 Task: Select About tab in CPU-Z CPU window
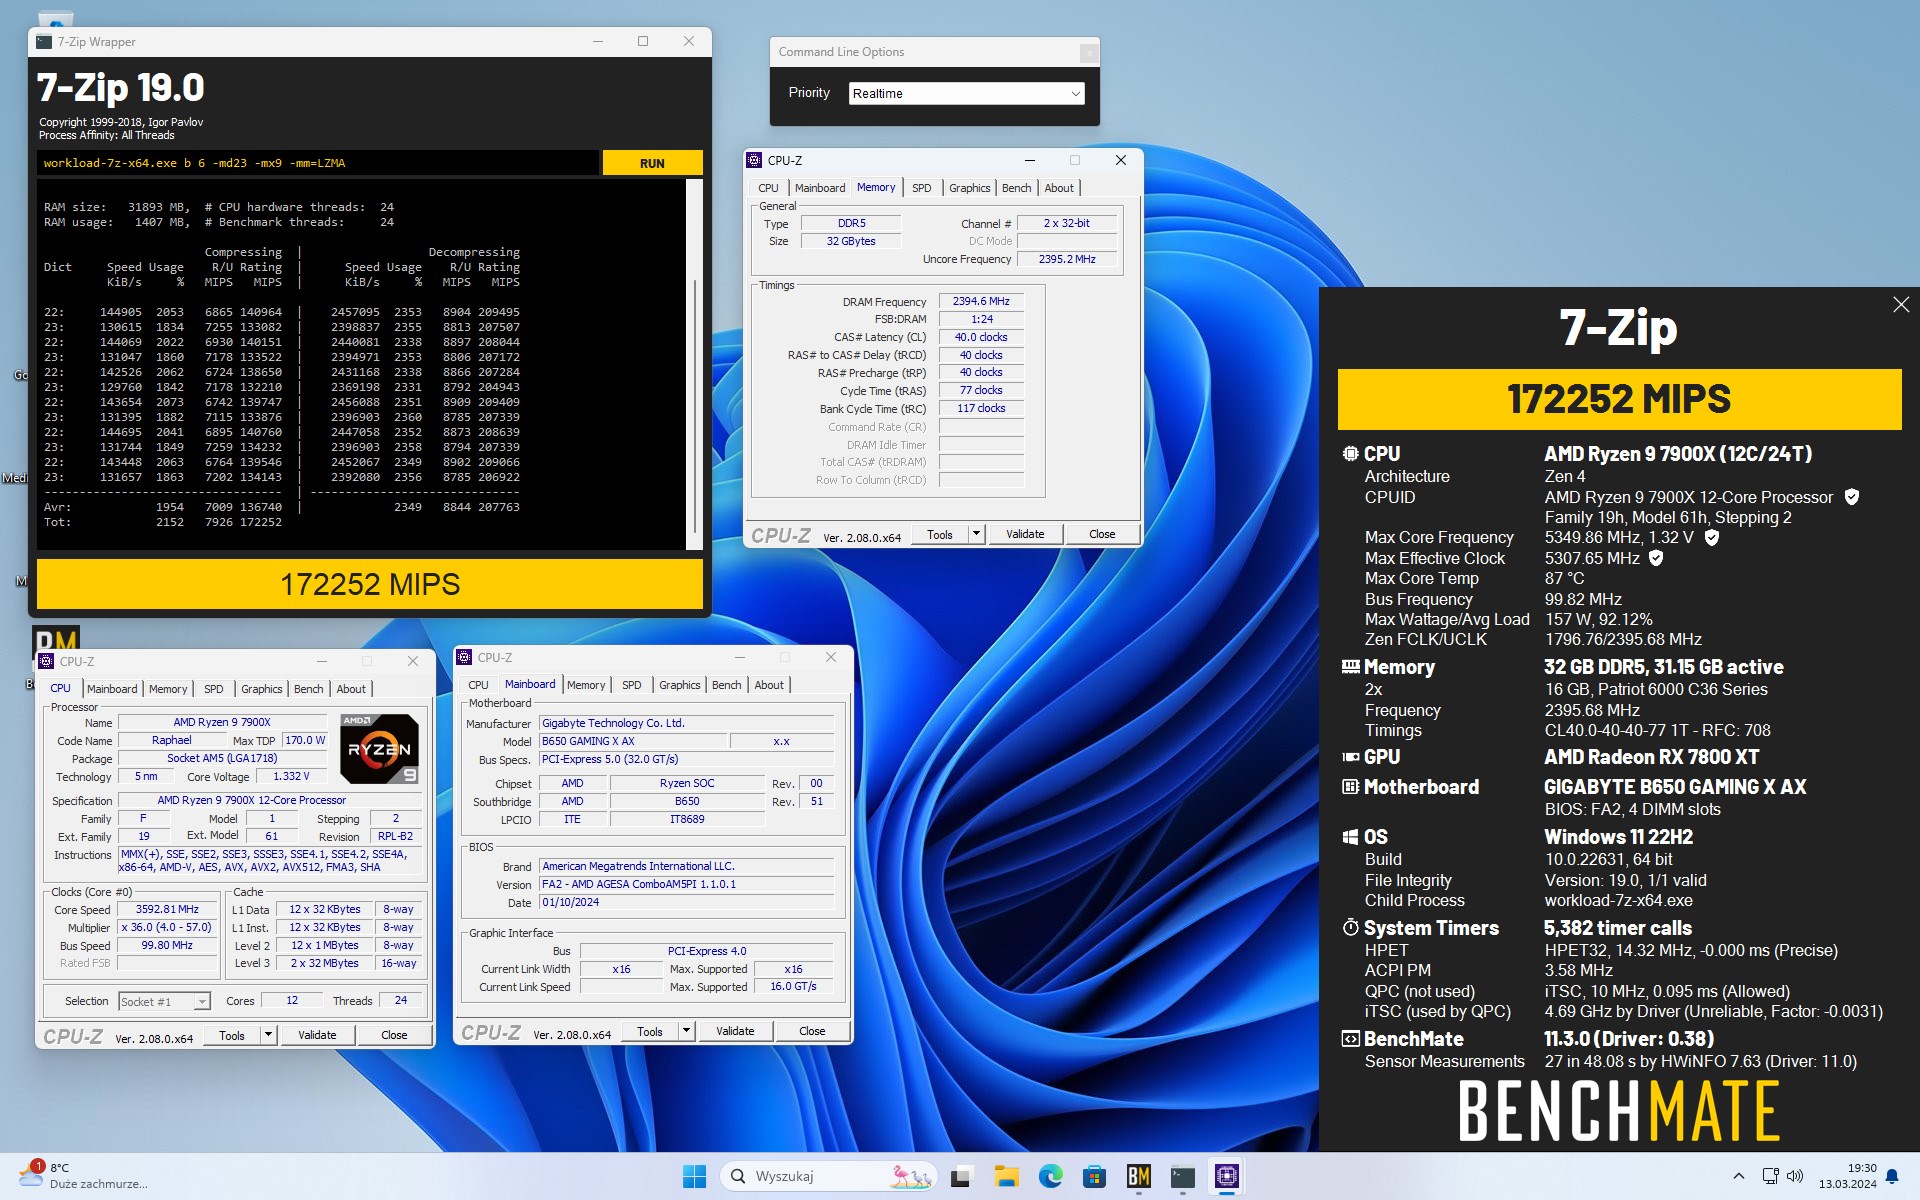(x=351, y=689)
